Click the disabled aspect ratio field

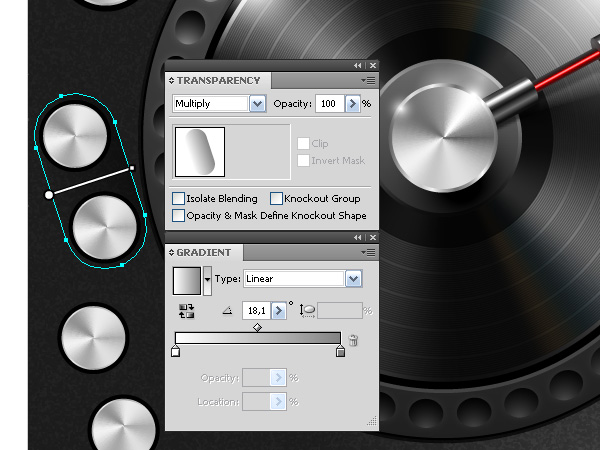[x=340, y=310]
